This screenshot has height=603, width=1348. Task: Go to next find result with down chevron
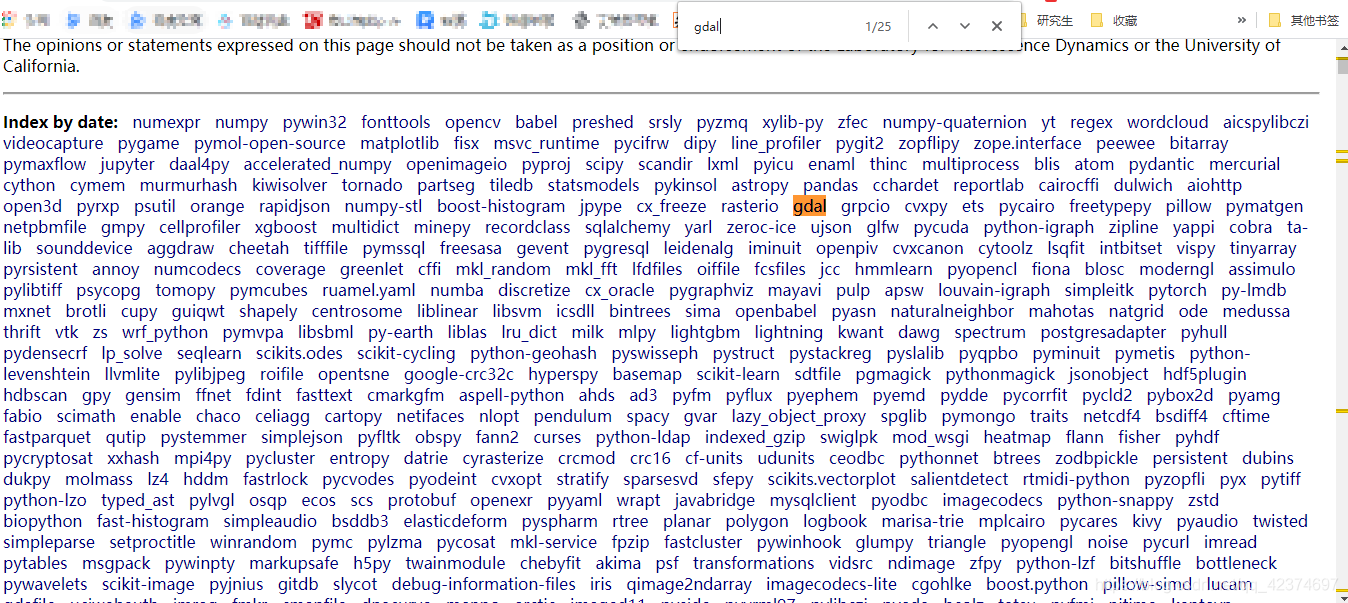tap(965, 26)
